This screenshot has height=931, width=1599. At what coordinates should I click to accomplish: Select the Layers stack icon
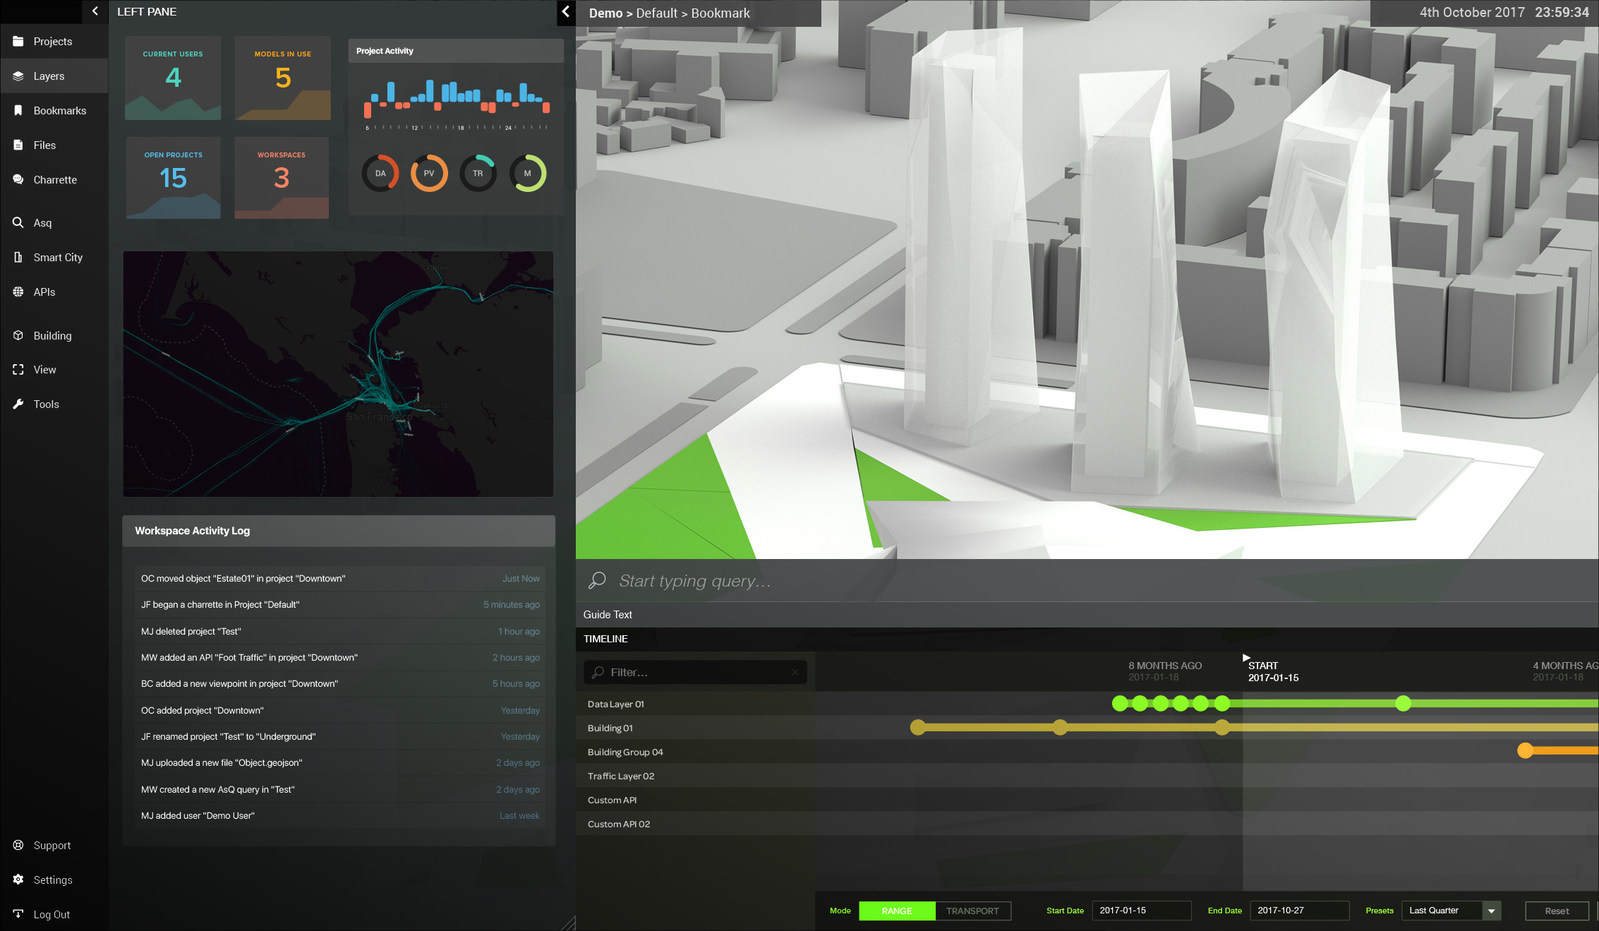pyautogui.click(x=18, y=76)
